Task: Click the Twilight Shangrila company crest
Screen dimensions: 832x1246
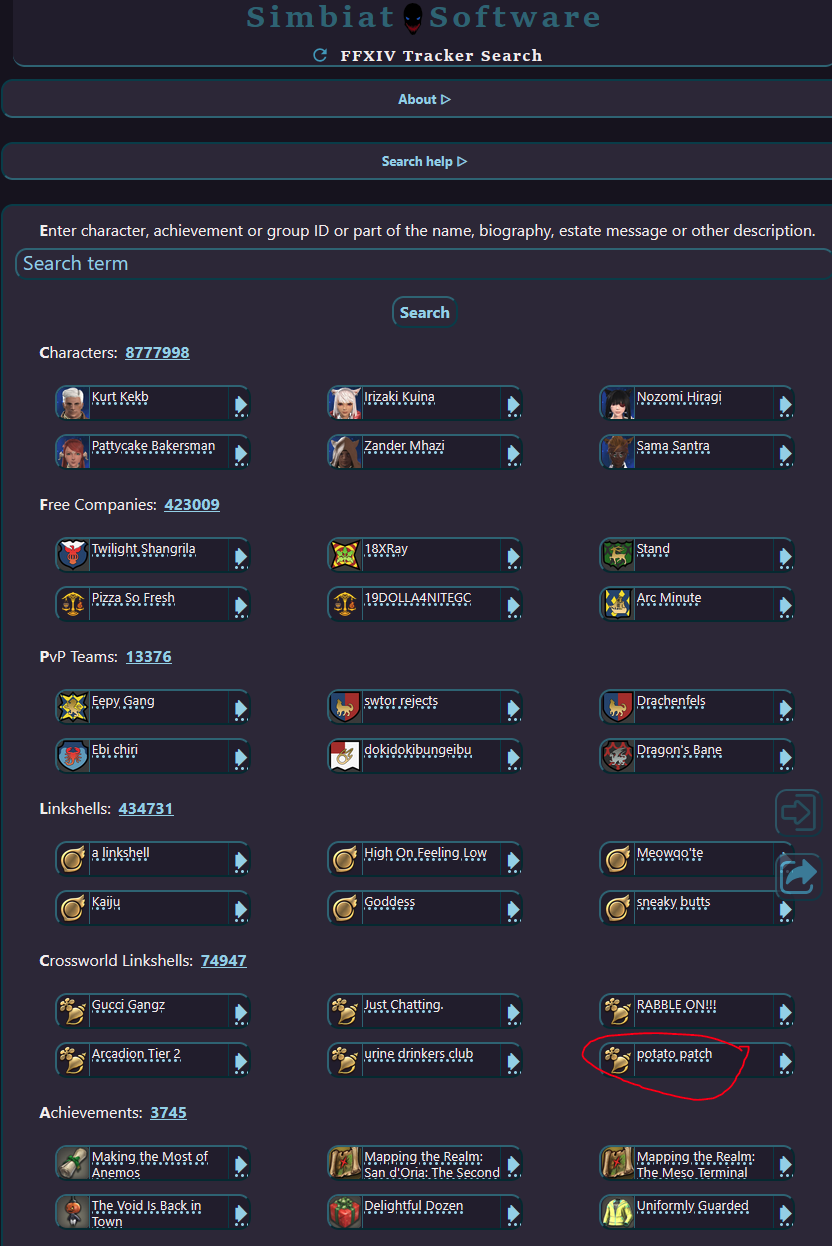Action: (73, 555)
